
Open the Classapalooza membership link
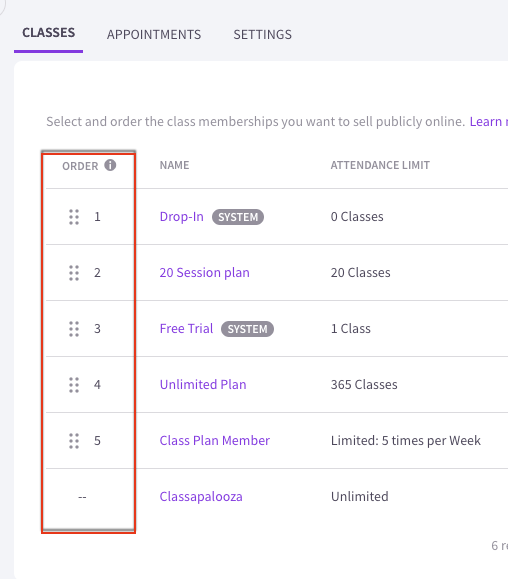click(201, 497)
